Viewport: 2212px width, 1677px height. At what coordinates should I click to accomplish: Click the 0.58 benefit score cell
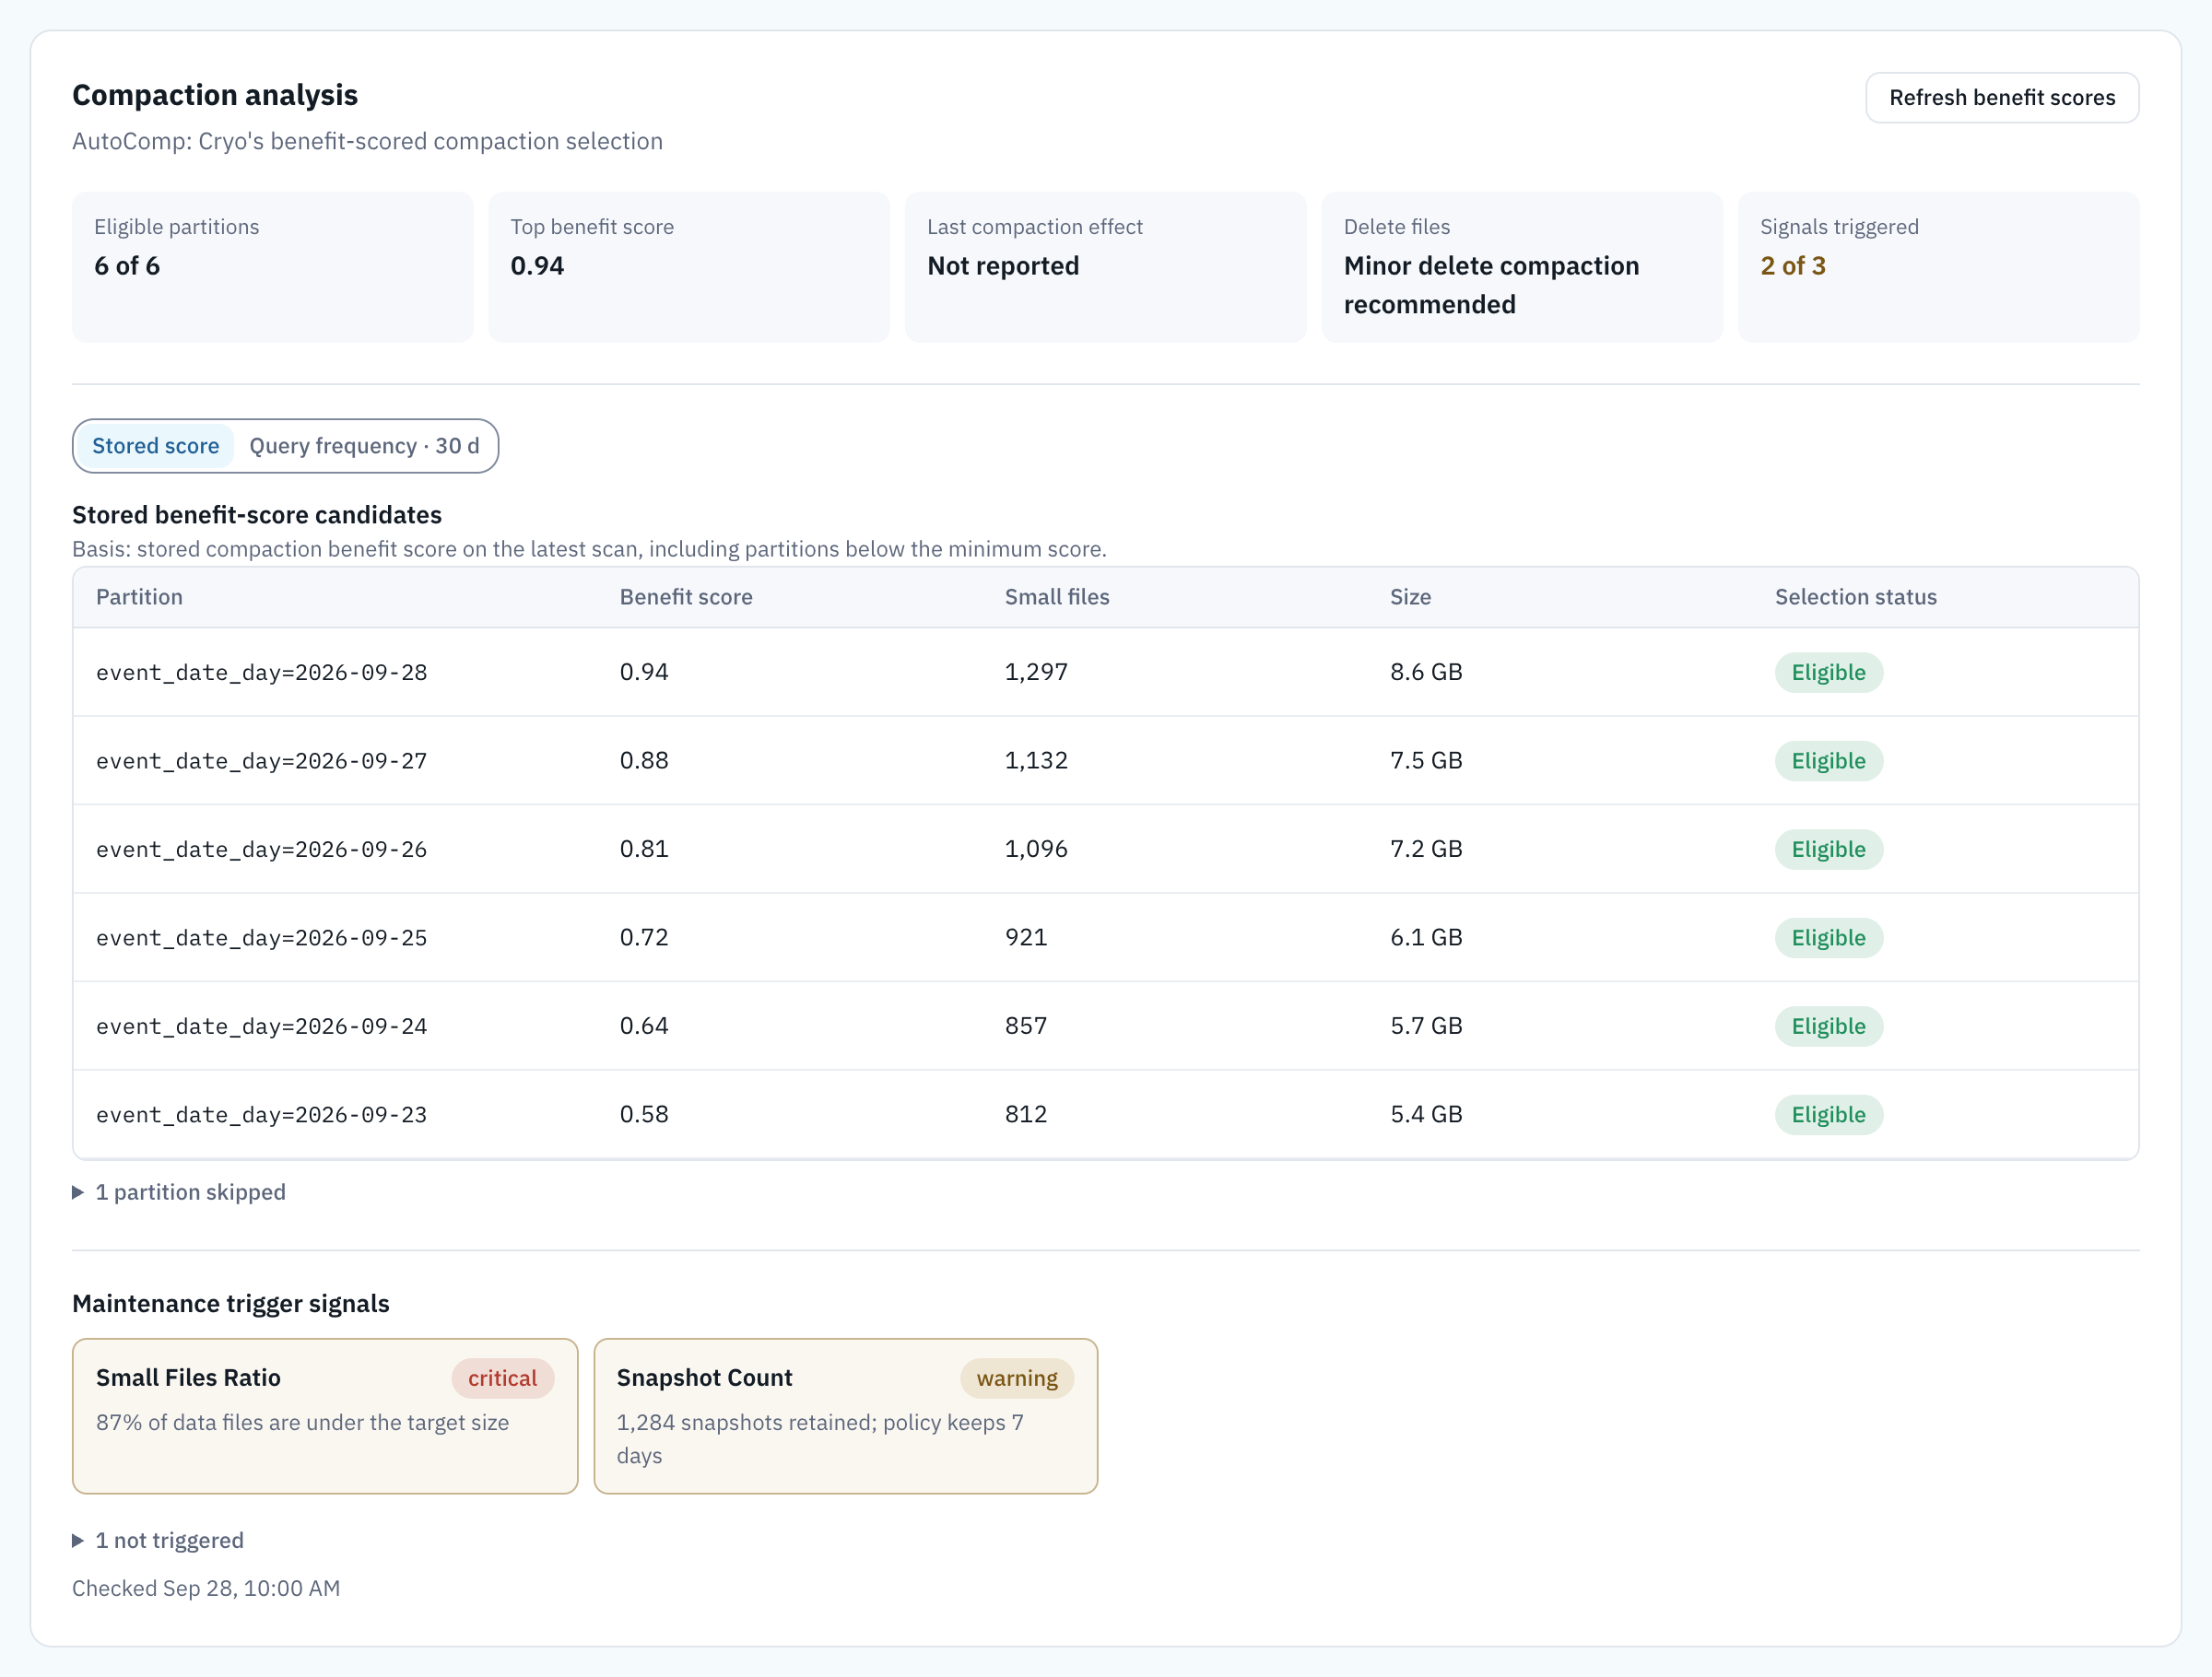[644, 1115]
